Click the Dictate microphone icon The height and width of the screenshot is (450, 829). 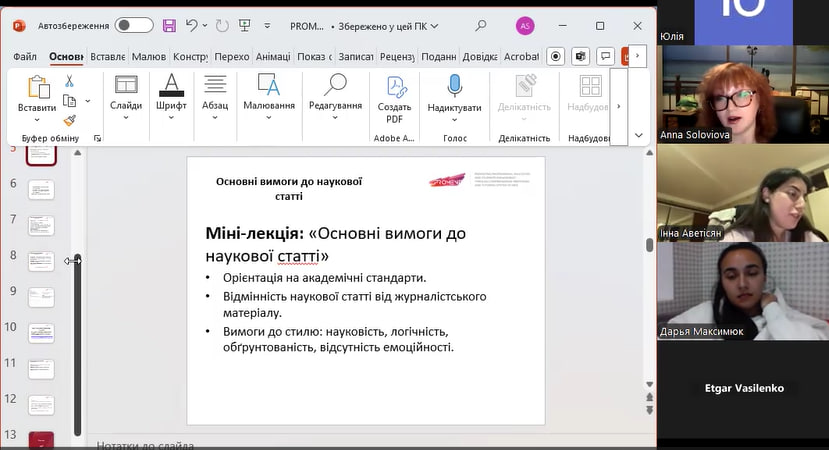pos(454,86)
